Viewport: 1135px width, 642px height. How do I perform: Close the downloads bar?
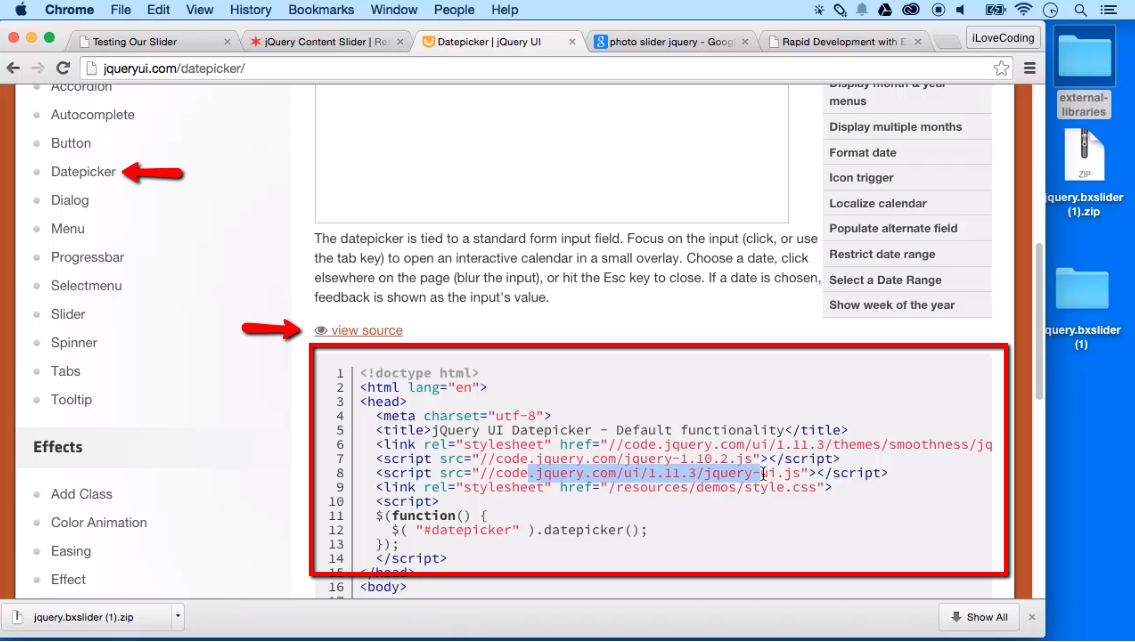(1032, 617)
